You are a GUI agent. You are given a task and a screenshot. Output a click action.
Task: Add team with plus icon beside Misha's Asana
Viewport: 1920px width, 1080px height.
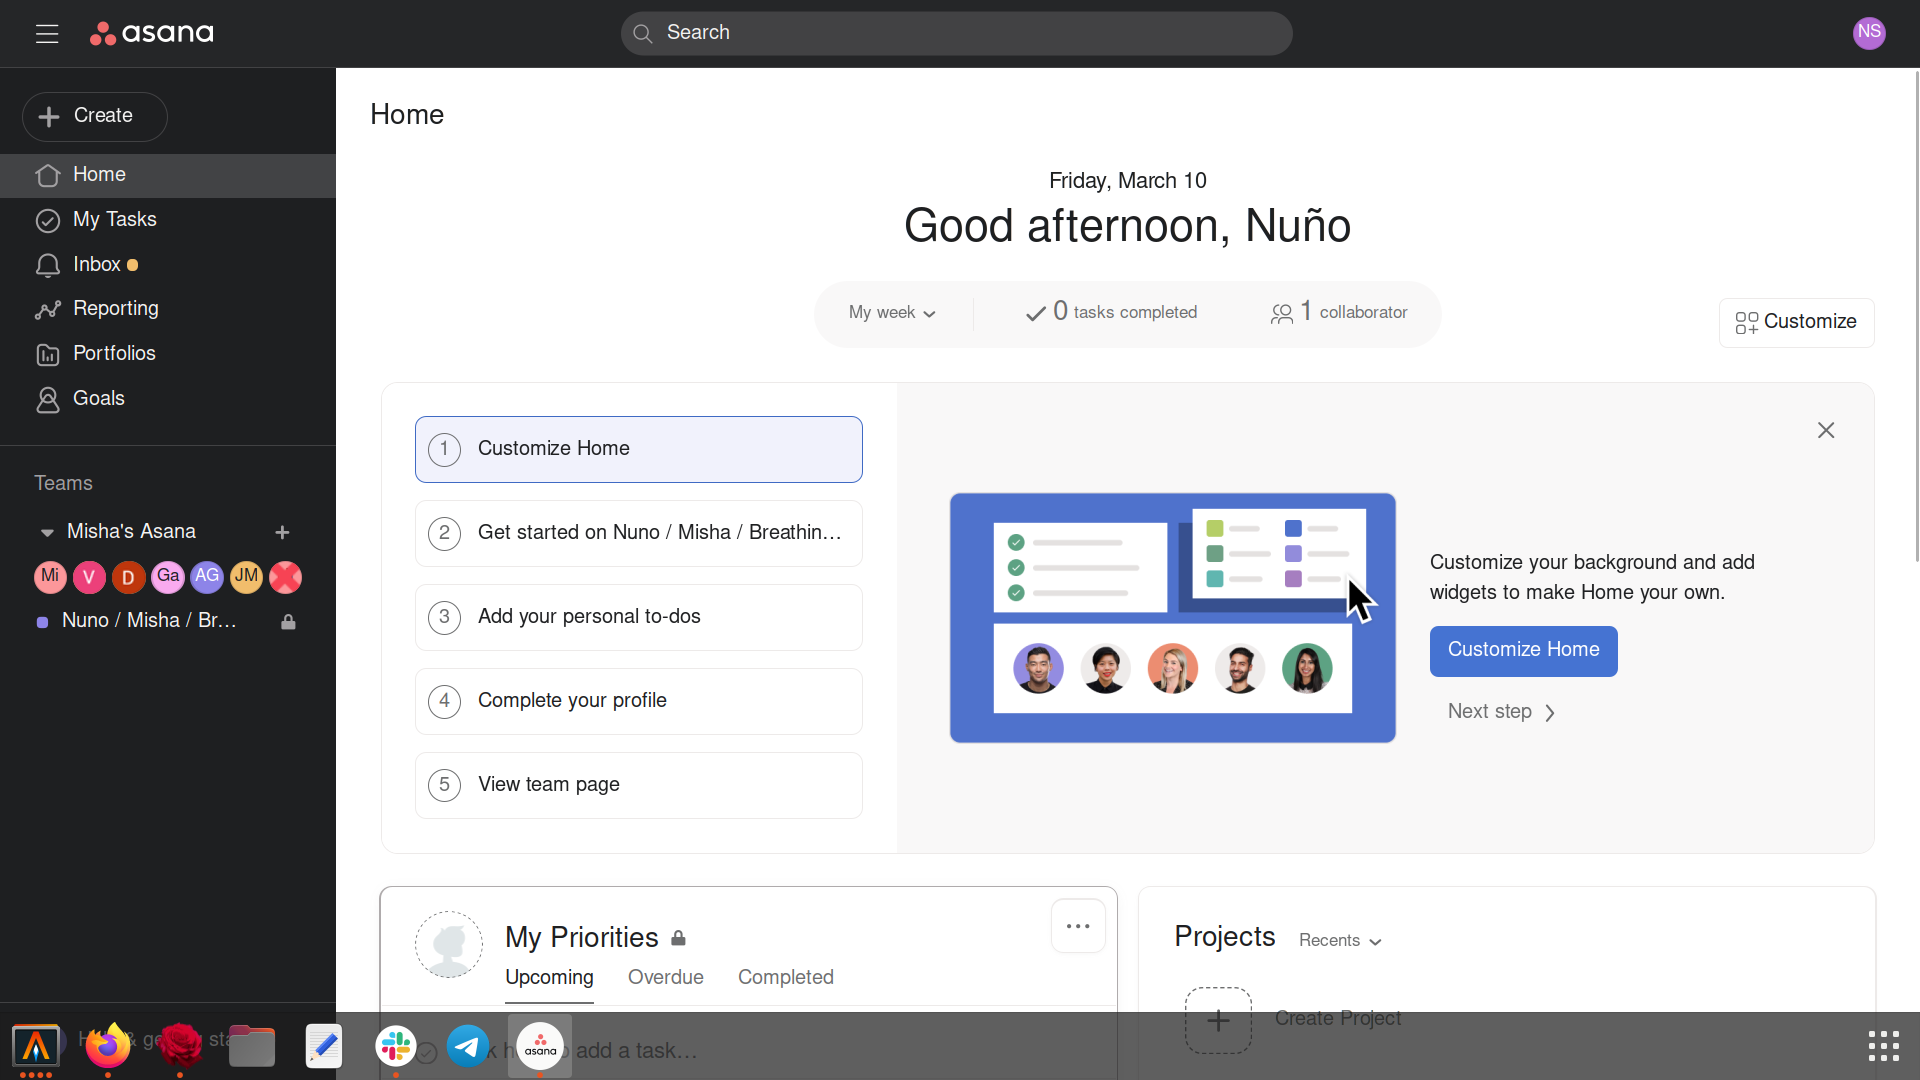click(x=282, y=532)
